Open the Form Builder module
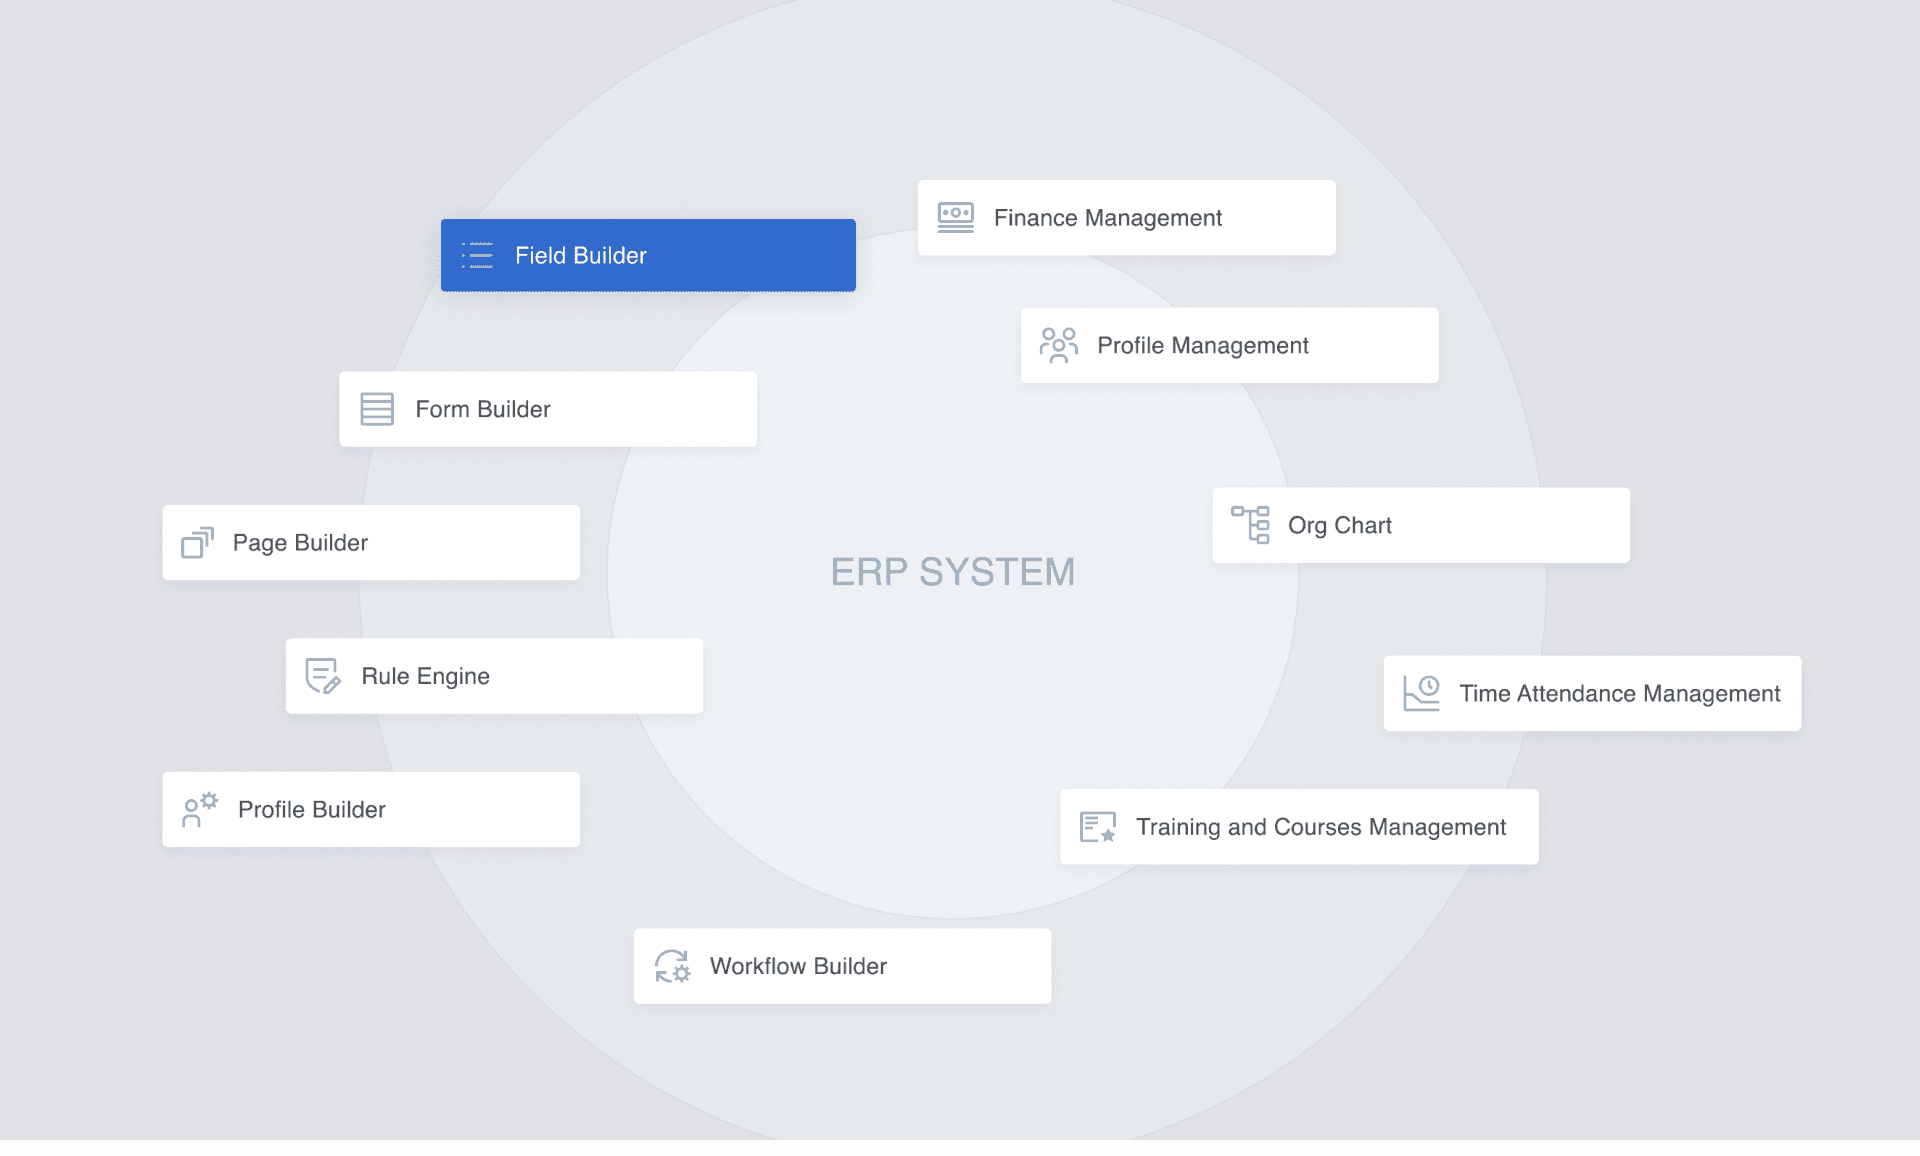Image resolution: width=1920 pixels, height=1156 pixels. coord(548,409)
